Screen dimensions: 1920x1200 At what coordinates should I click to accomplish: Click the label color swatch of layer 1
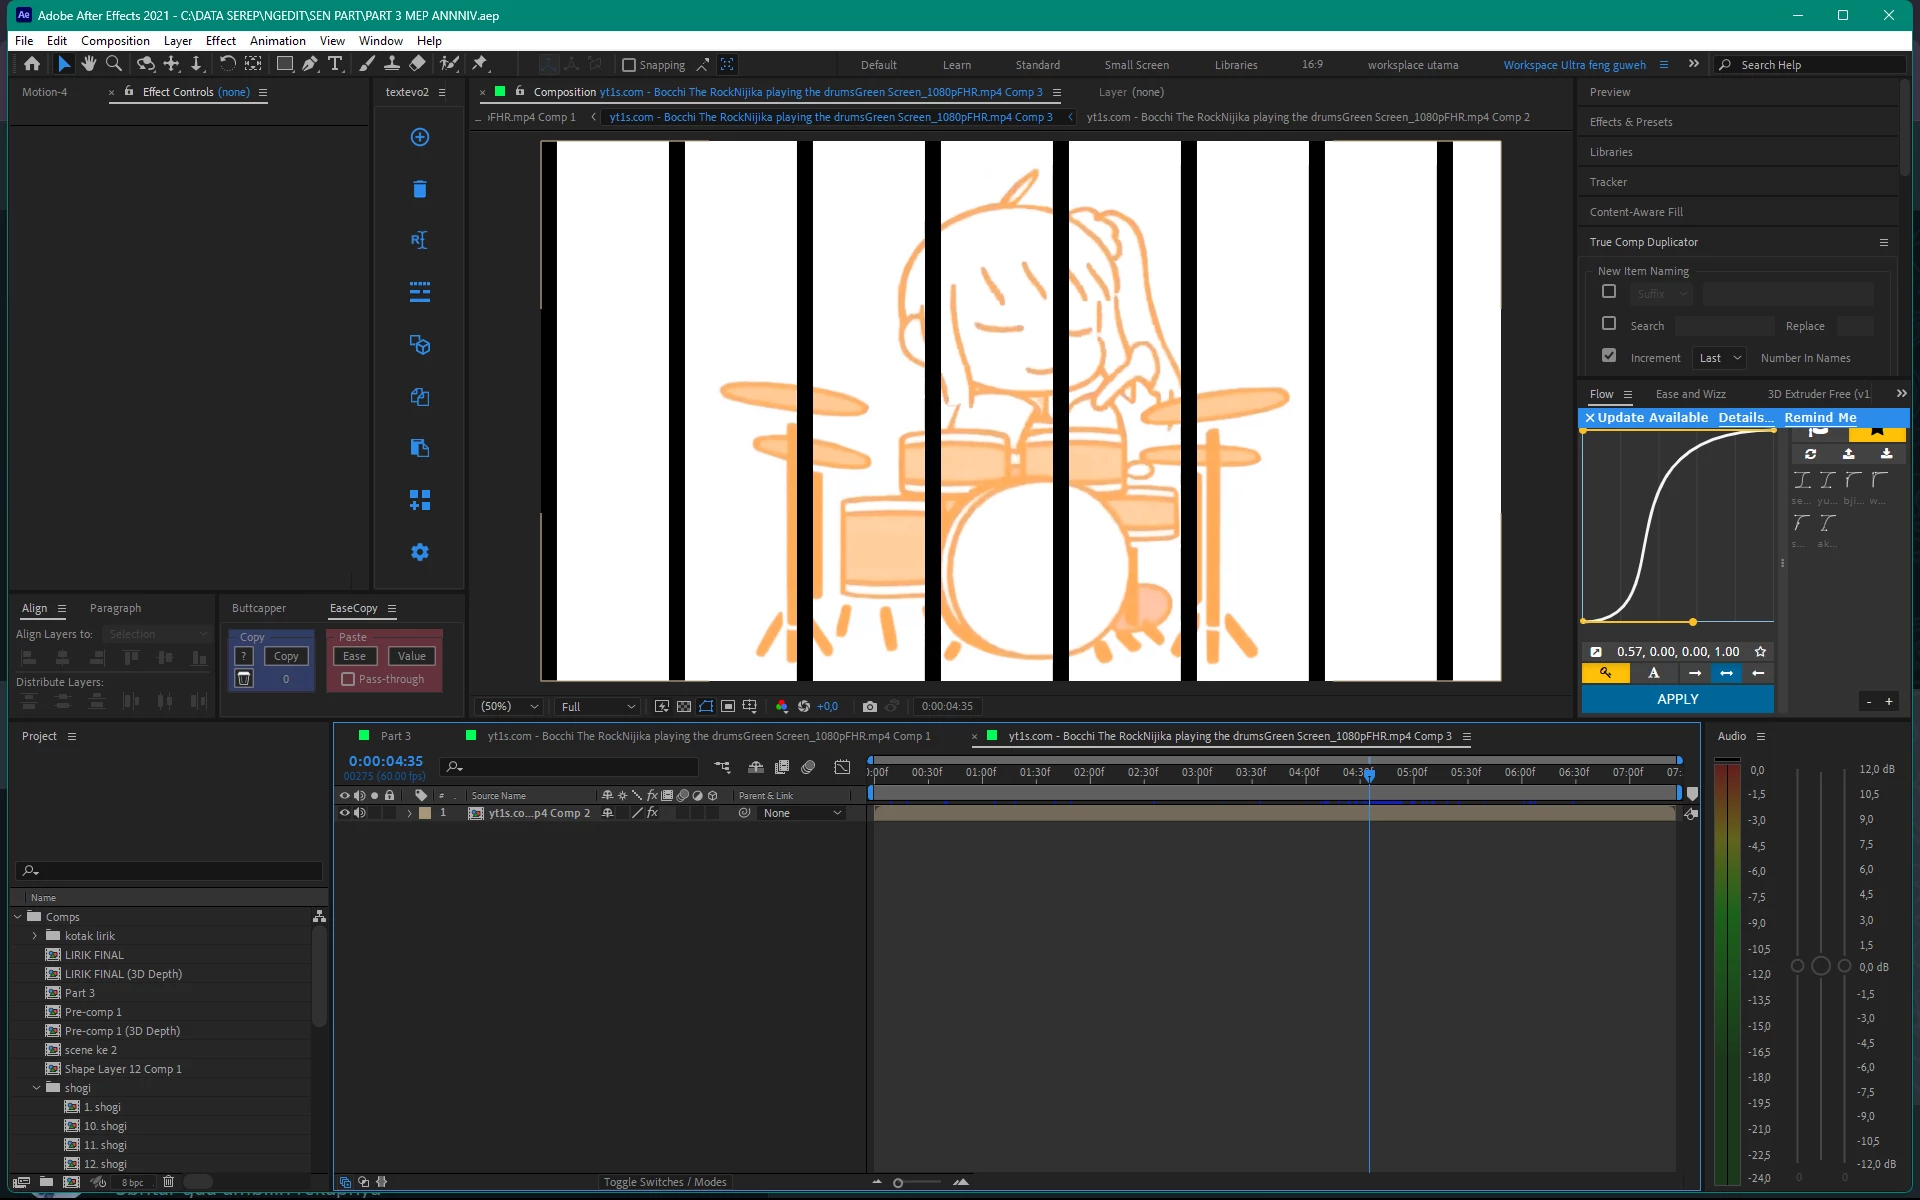tap(425, 813)
